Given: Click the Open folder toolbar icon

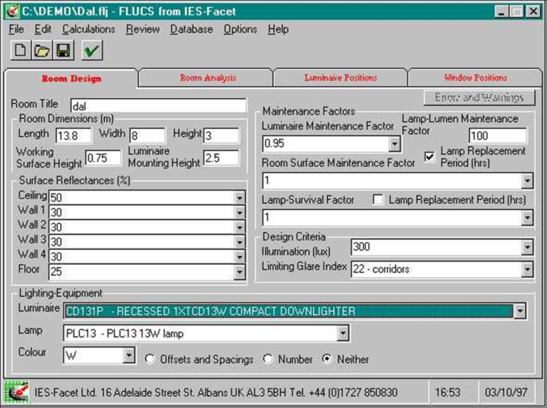Looking at the screenshot, I should tap(42, 51).
